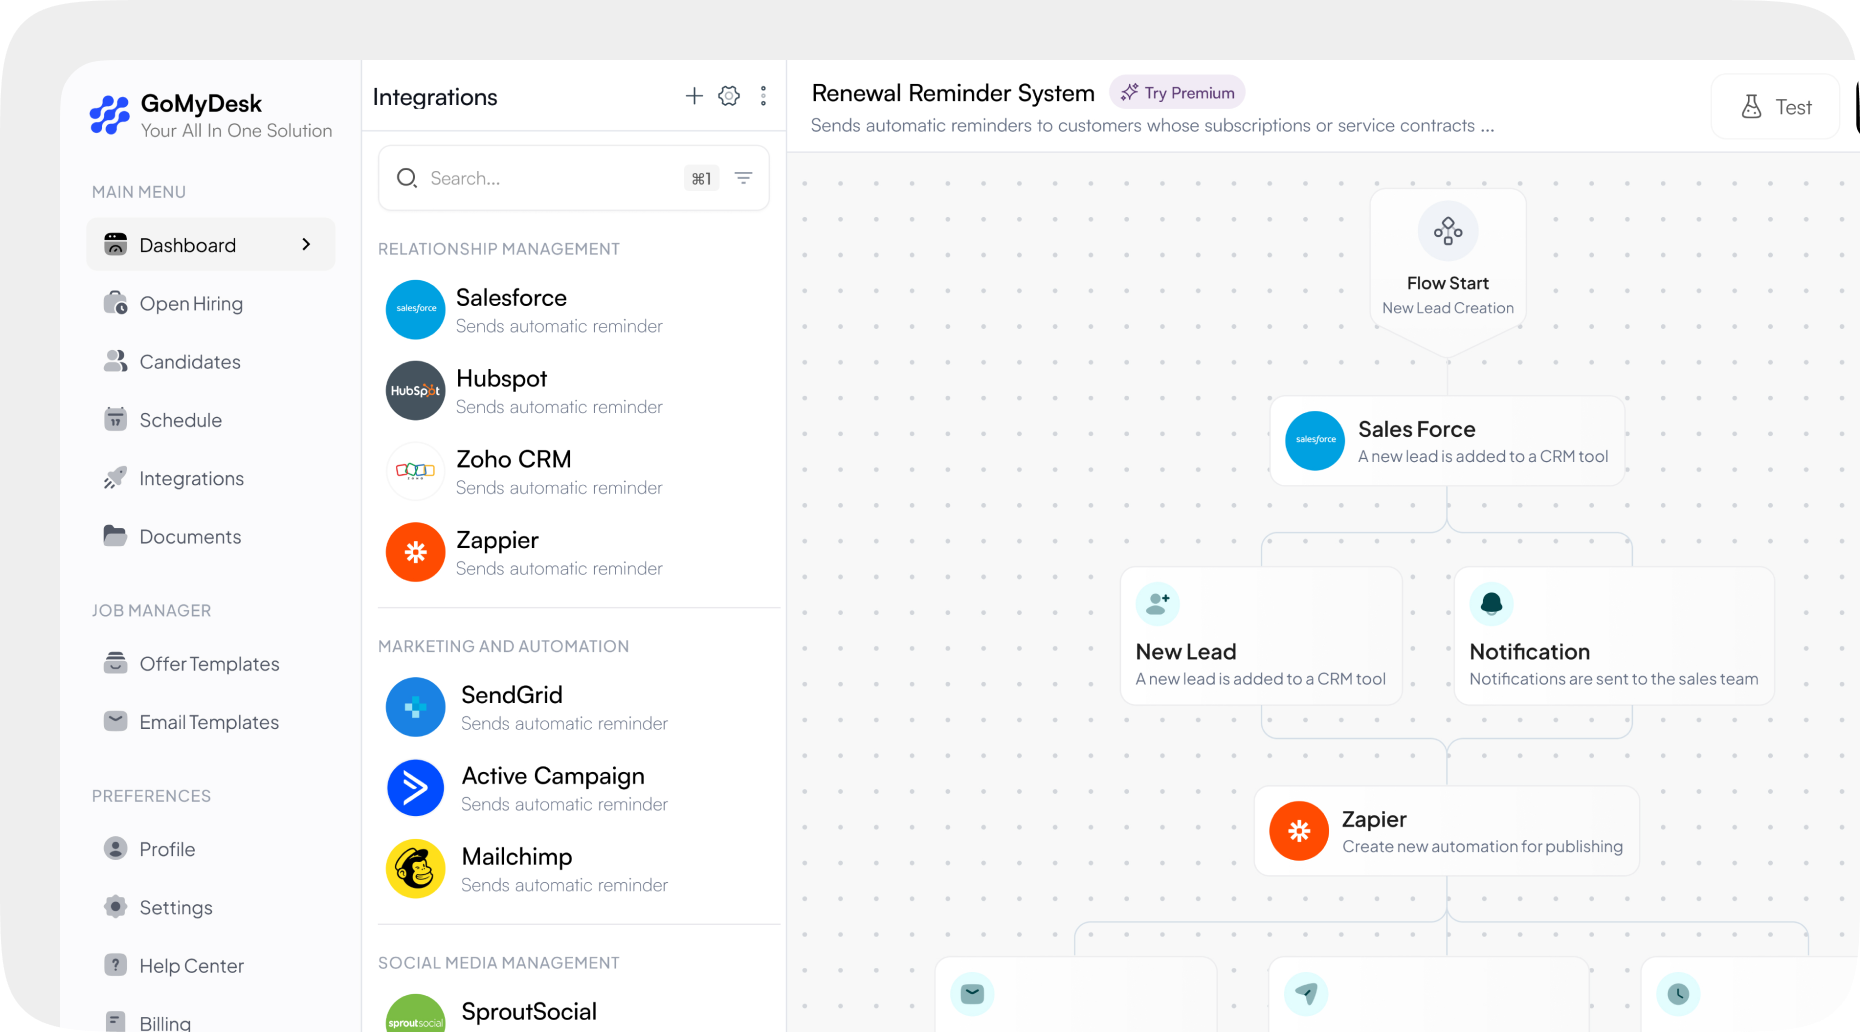Viewport: 1860px width, 1032px height.
Task: Click the search magnifier icon
Action: [x=406, y=178]
